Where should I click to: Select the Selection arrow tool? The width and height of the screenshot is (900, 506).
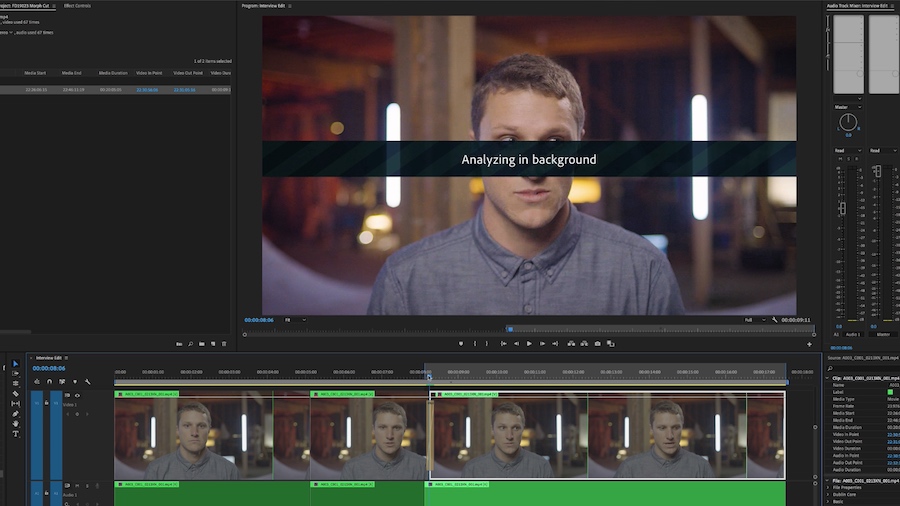[x=15, y=363]
